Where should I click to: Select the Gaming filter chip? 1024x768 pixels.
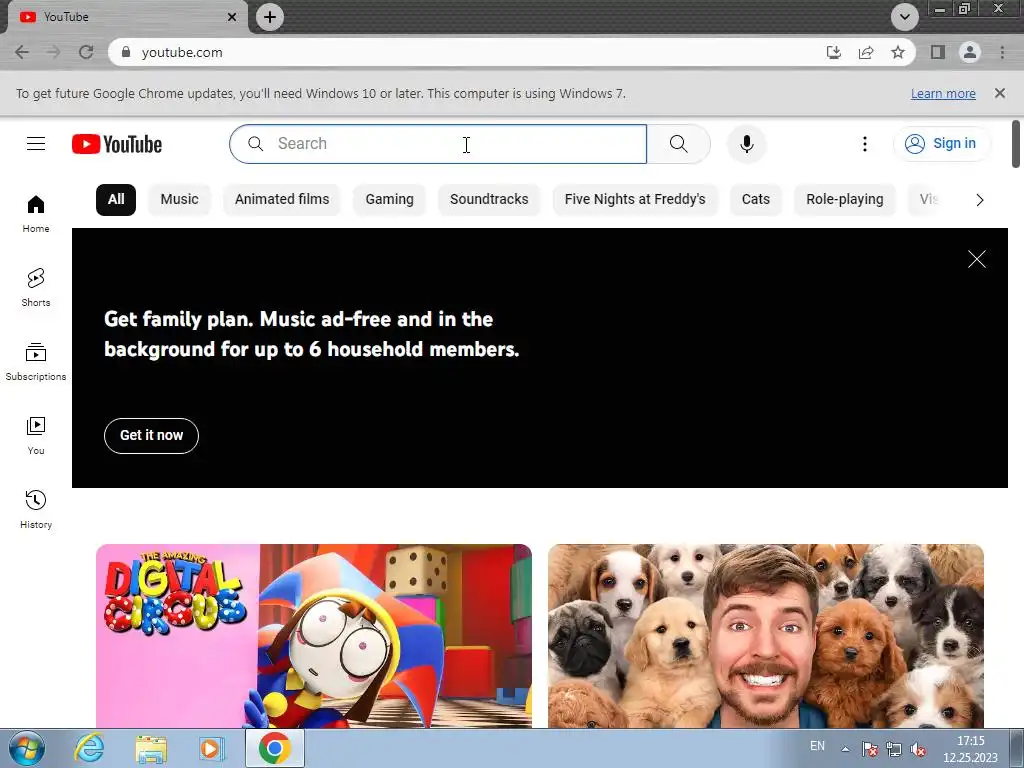[389, 200]
